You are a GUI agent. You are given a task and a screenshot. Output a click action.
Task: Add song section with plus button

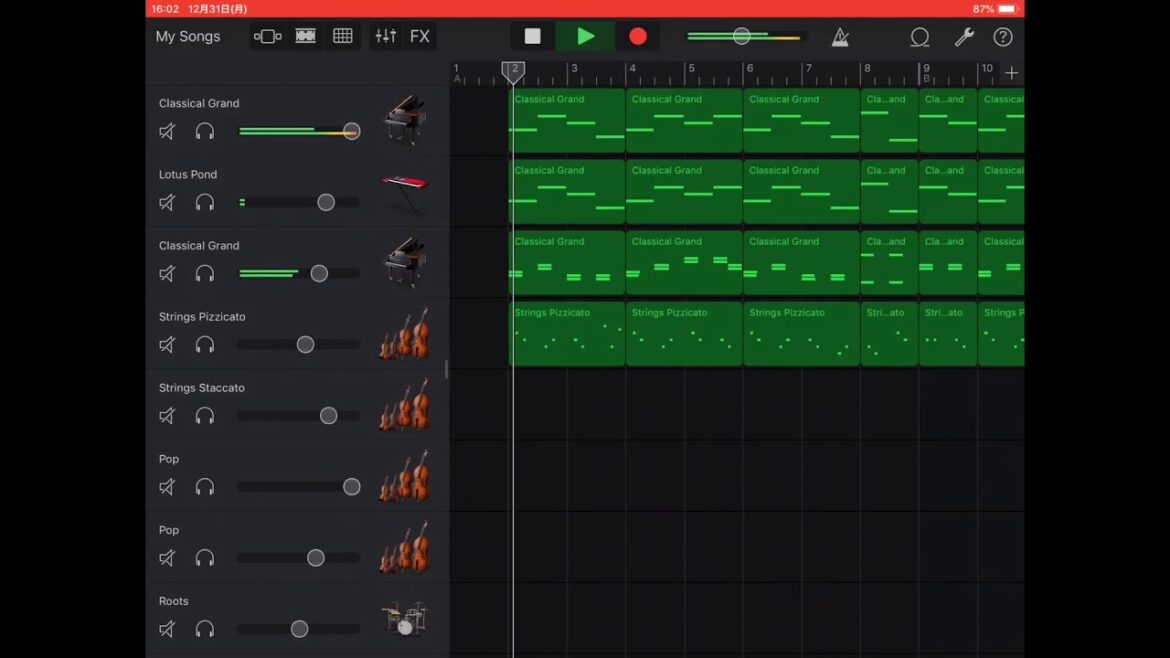click(x=1011, y=73)
